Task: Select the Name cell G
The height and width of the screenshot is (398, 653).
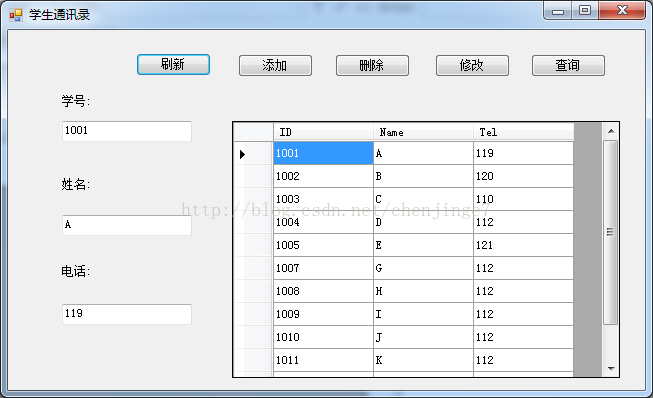Action: pyautogui.click(x=424, y=268)
